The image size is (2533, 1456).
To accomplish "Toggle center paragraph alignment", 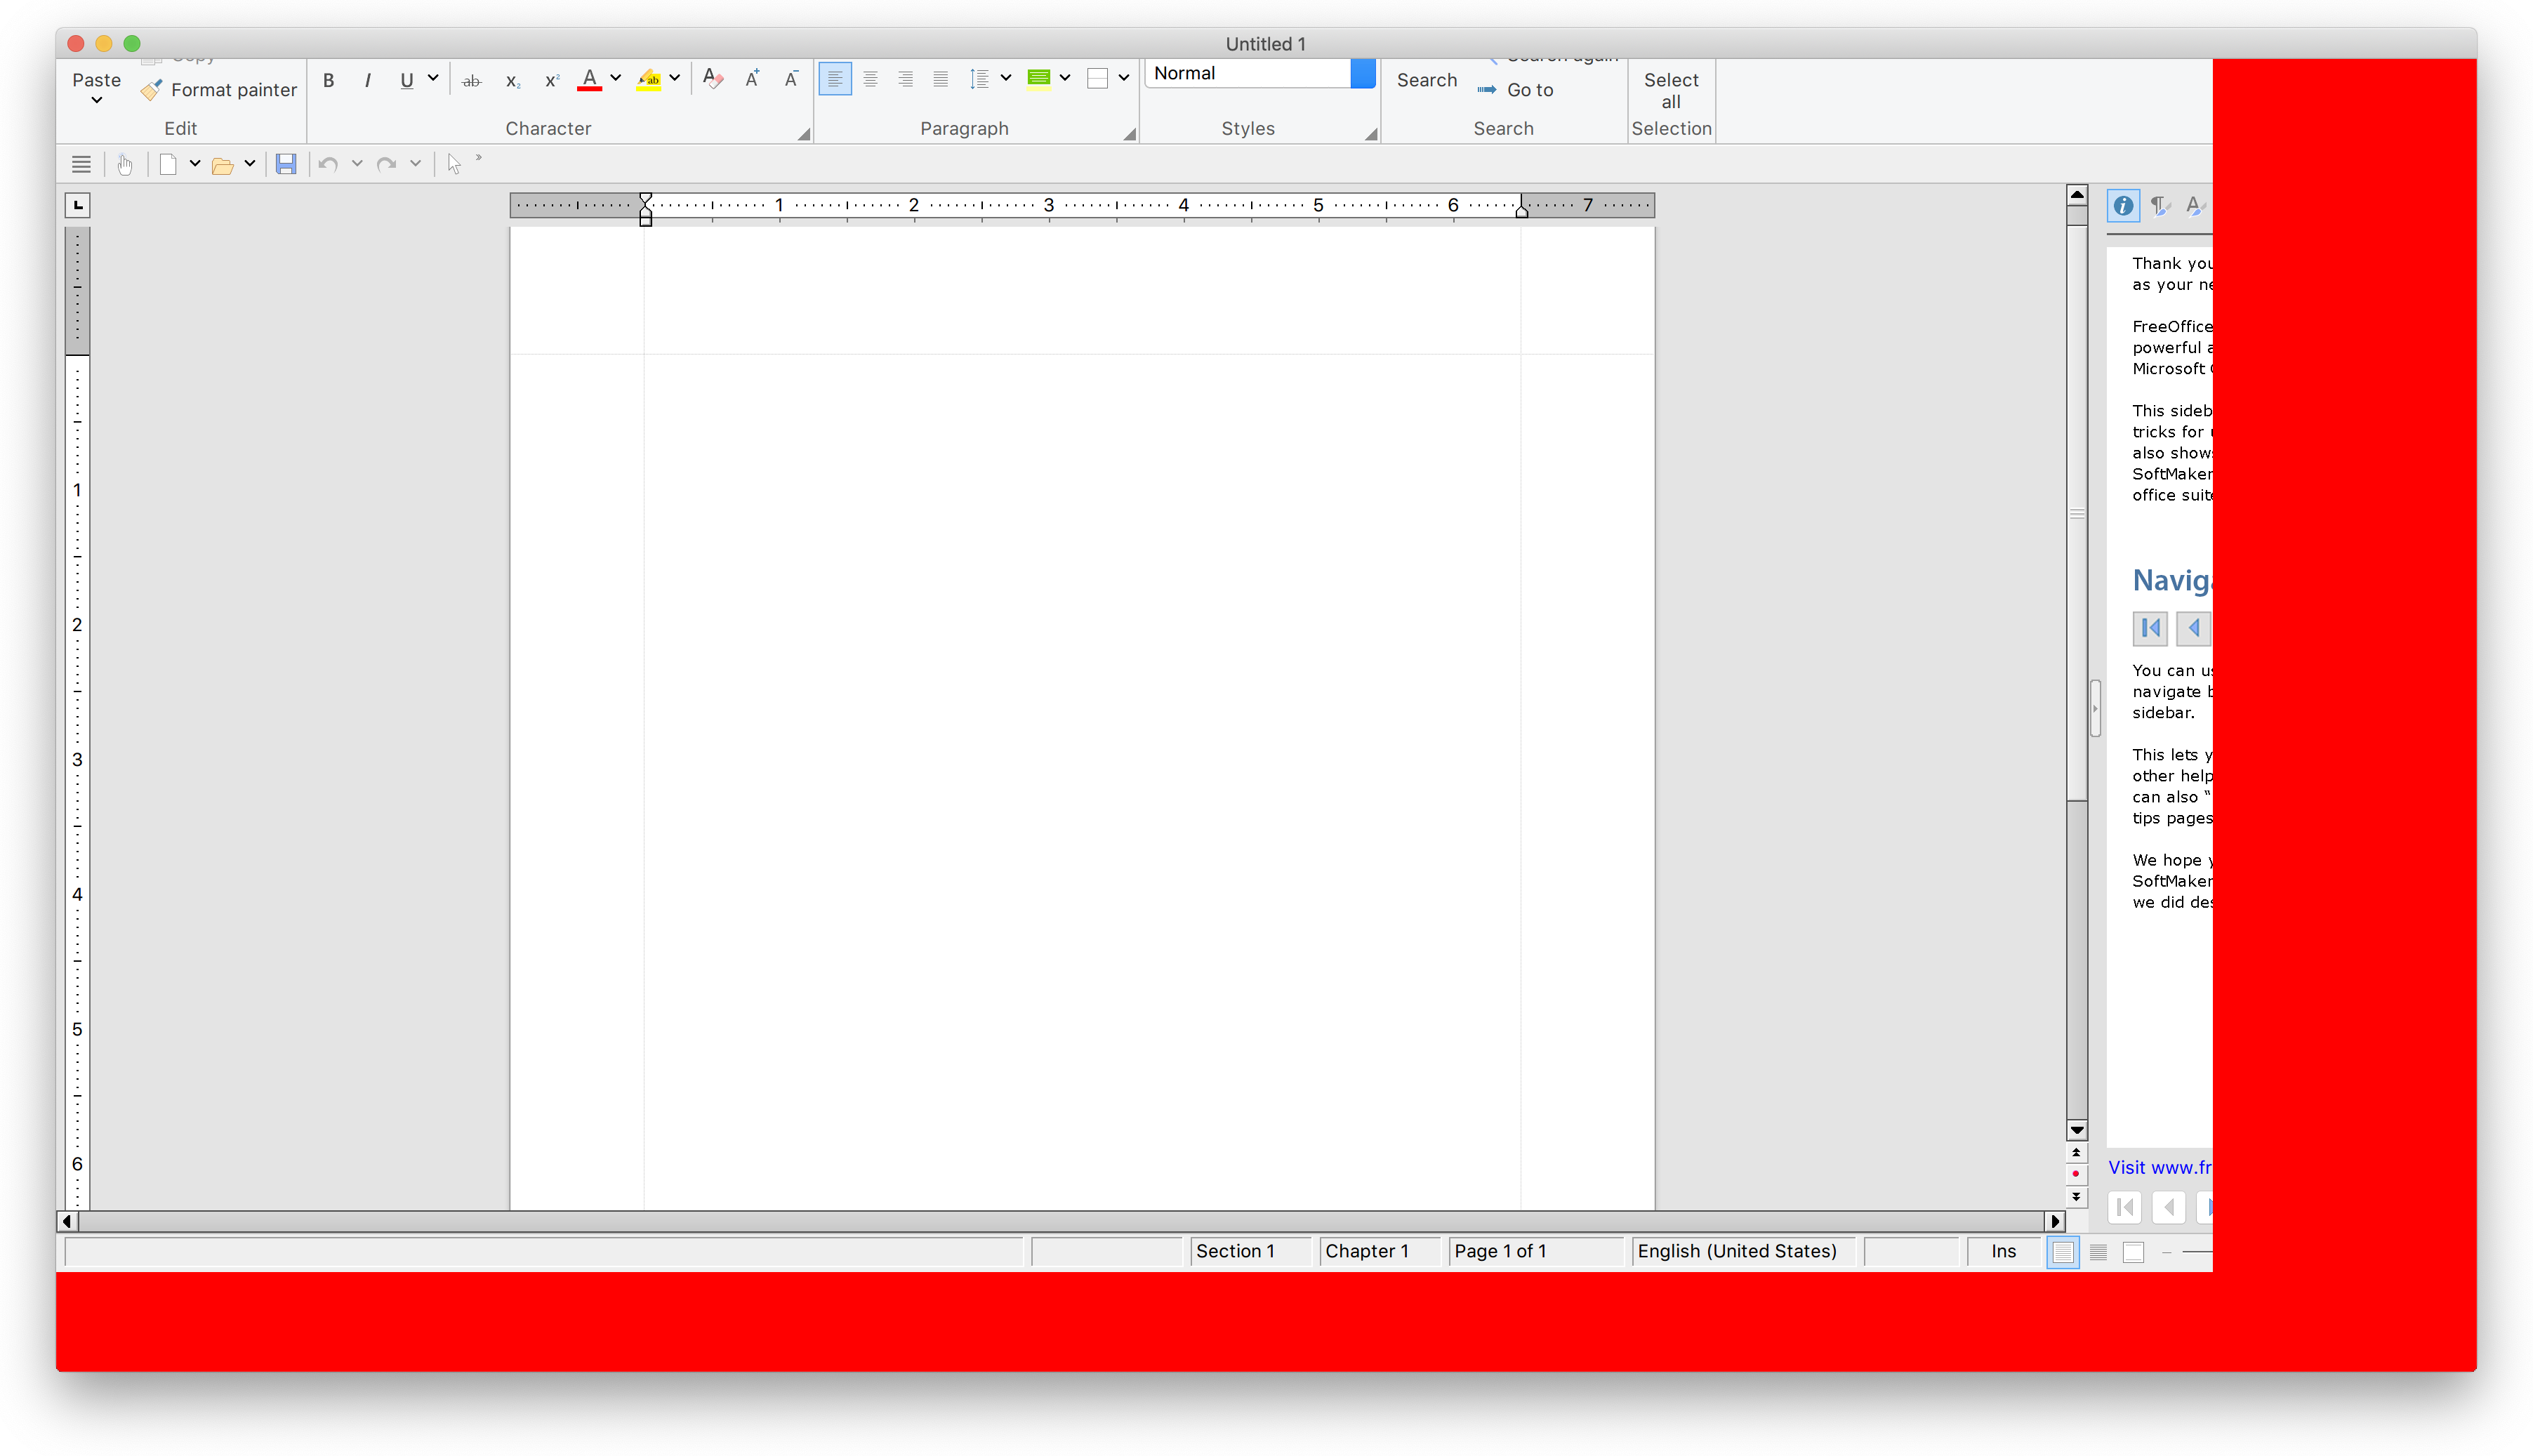I will tap(870, 79).
